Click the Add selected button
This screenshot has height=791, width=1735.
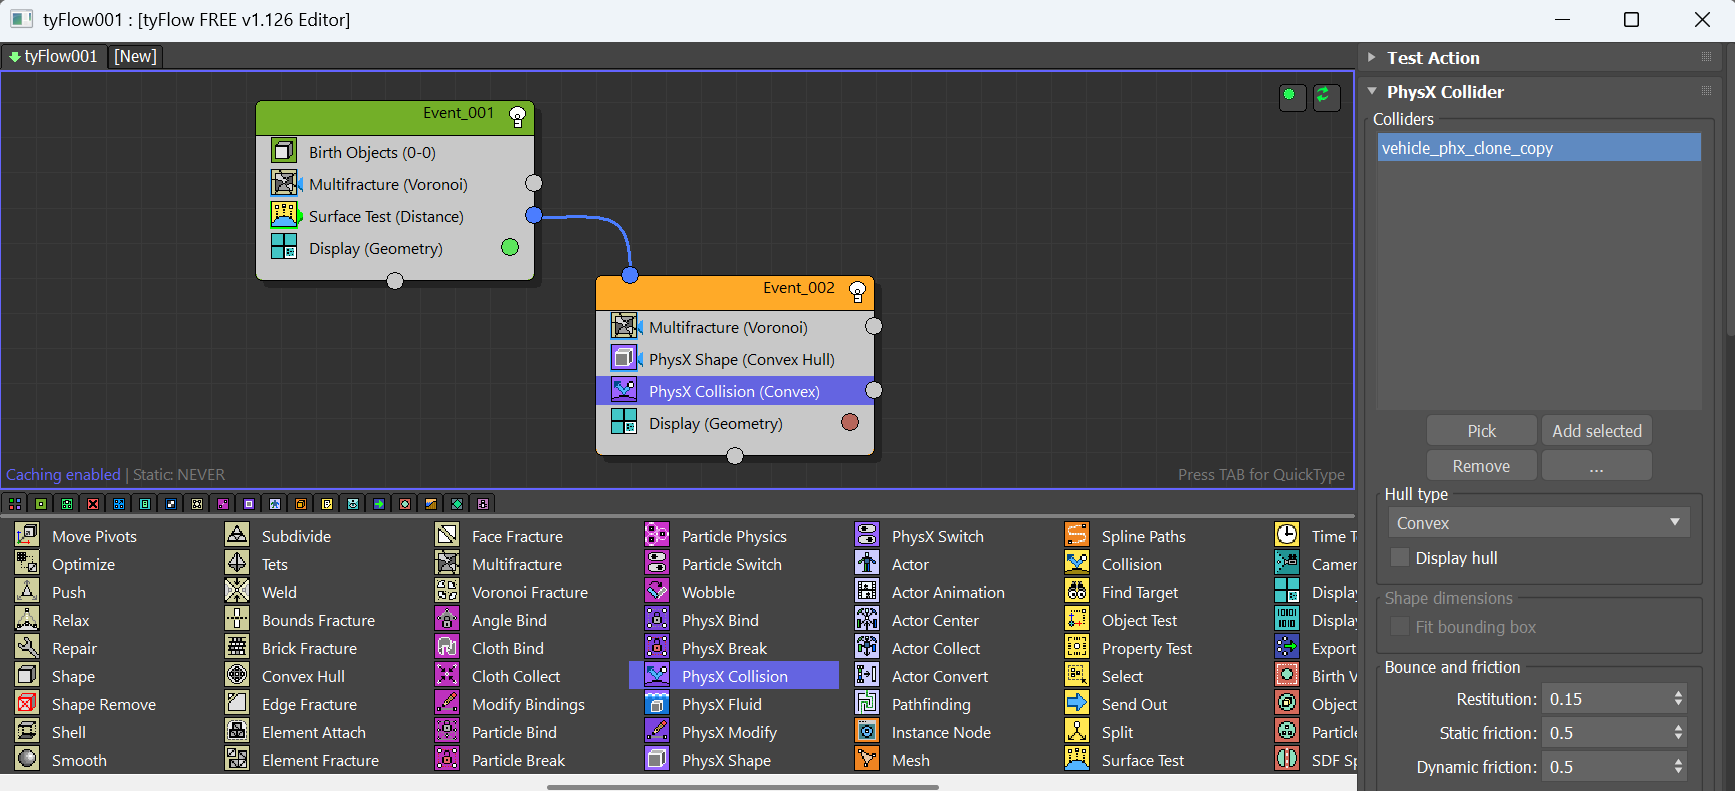click(x=1596, y=431)
